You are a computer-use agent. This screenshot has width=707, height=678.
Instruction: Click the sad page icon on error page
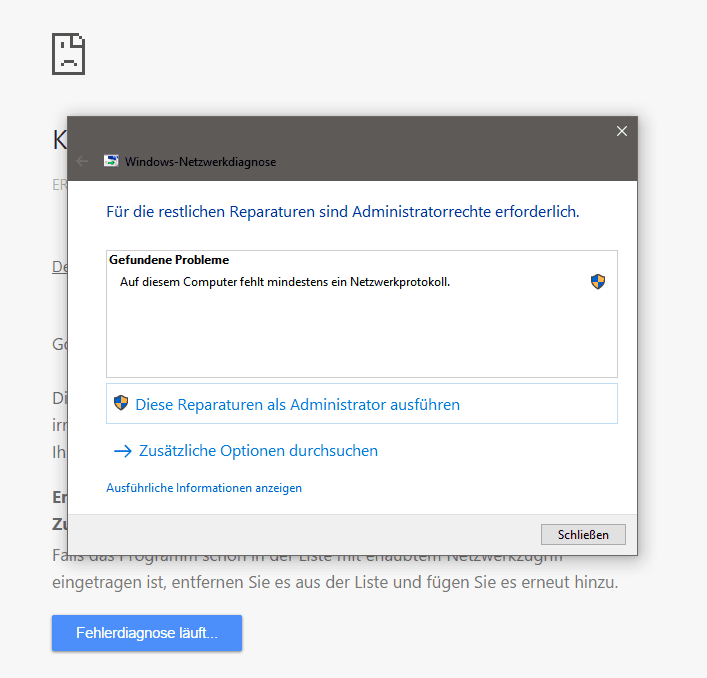tap(69, 54)
